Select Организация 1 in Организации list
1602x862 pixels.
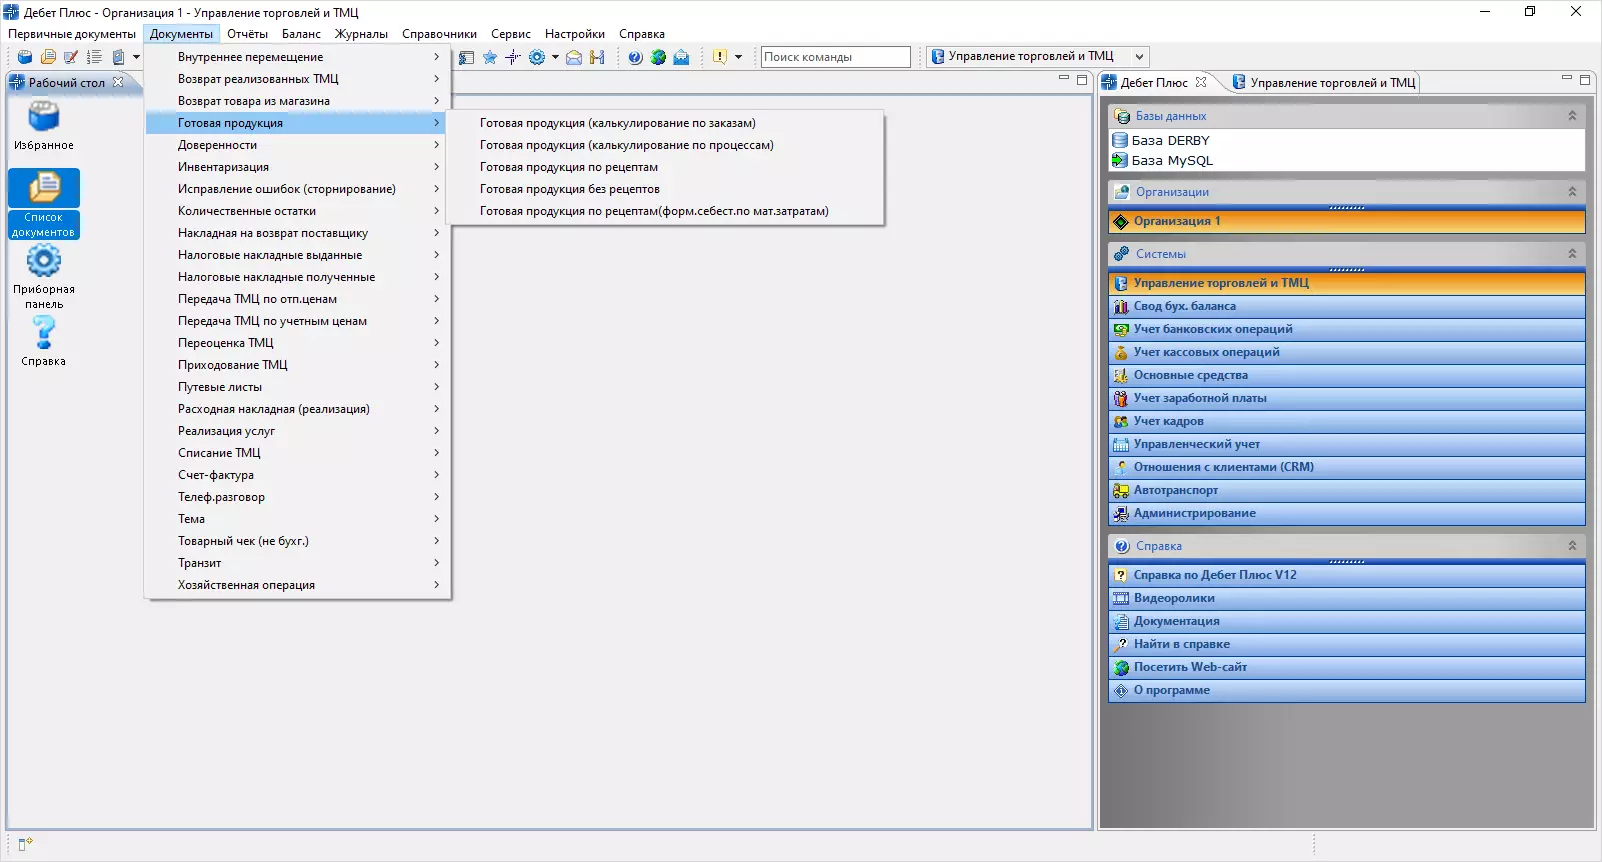[x=1347, y=221]
